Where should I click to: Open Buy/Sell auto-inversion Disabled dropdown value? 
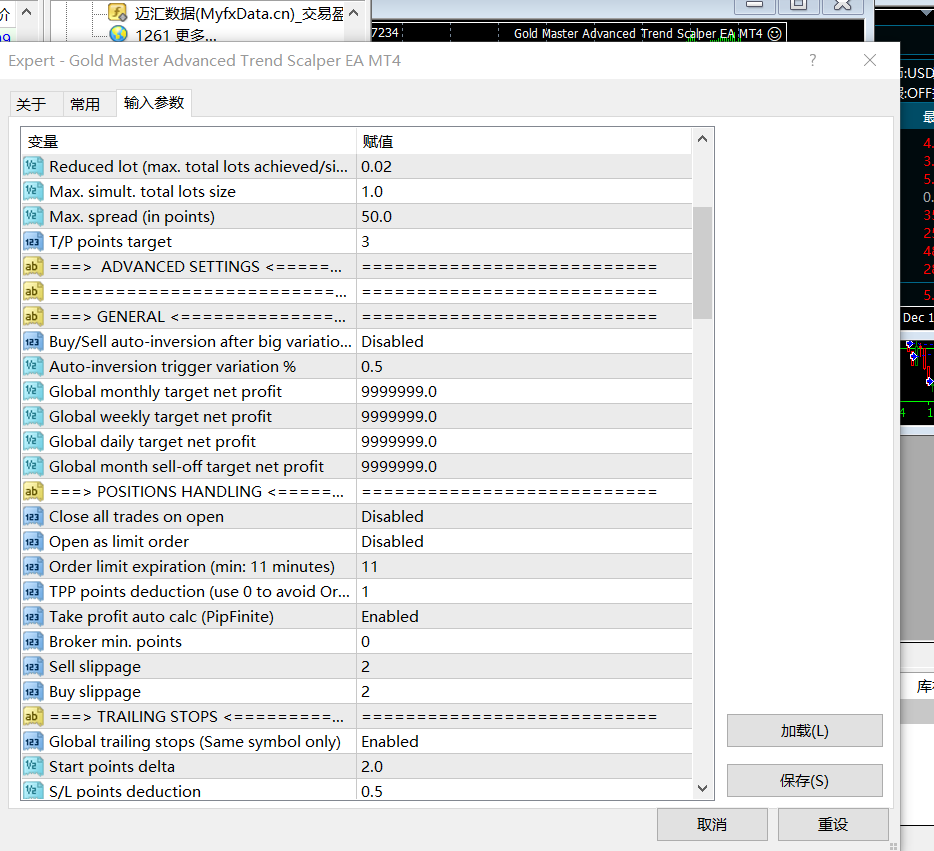(x=392, y=341)
